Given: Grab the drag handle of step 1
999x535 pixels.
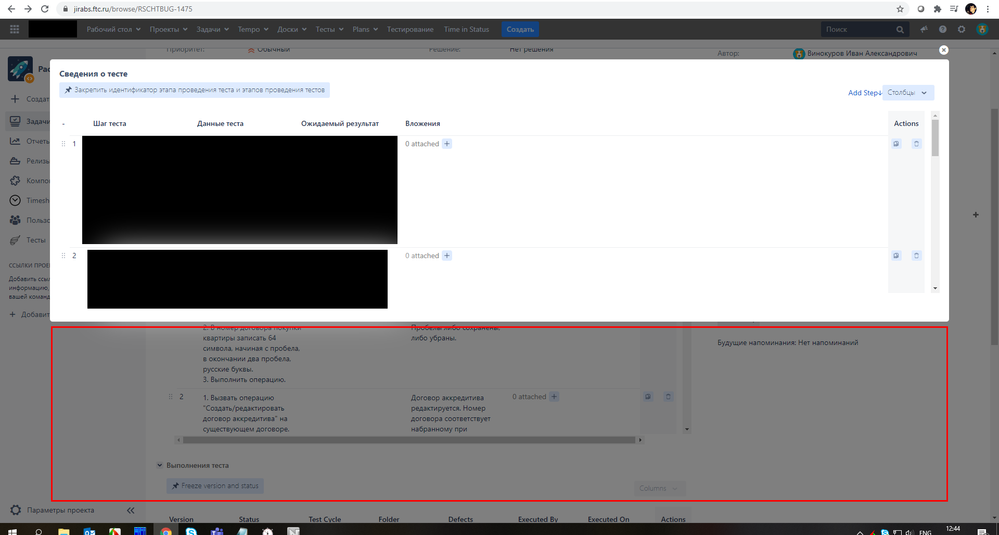Looking at the screenshot, I should 63,144.
